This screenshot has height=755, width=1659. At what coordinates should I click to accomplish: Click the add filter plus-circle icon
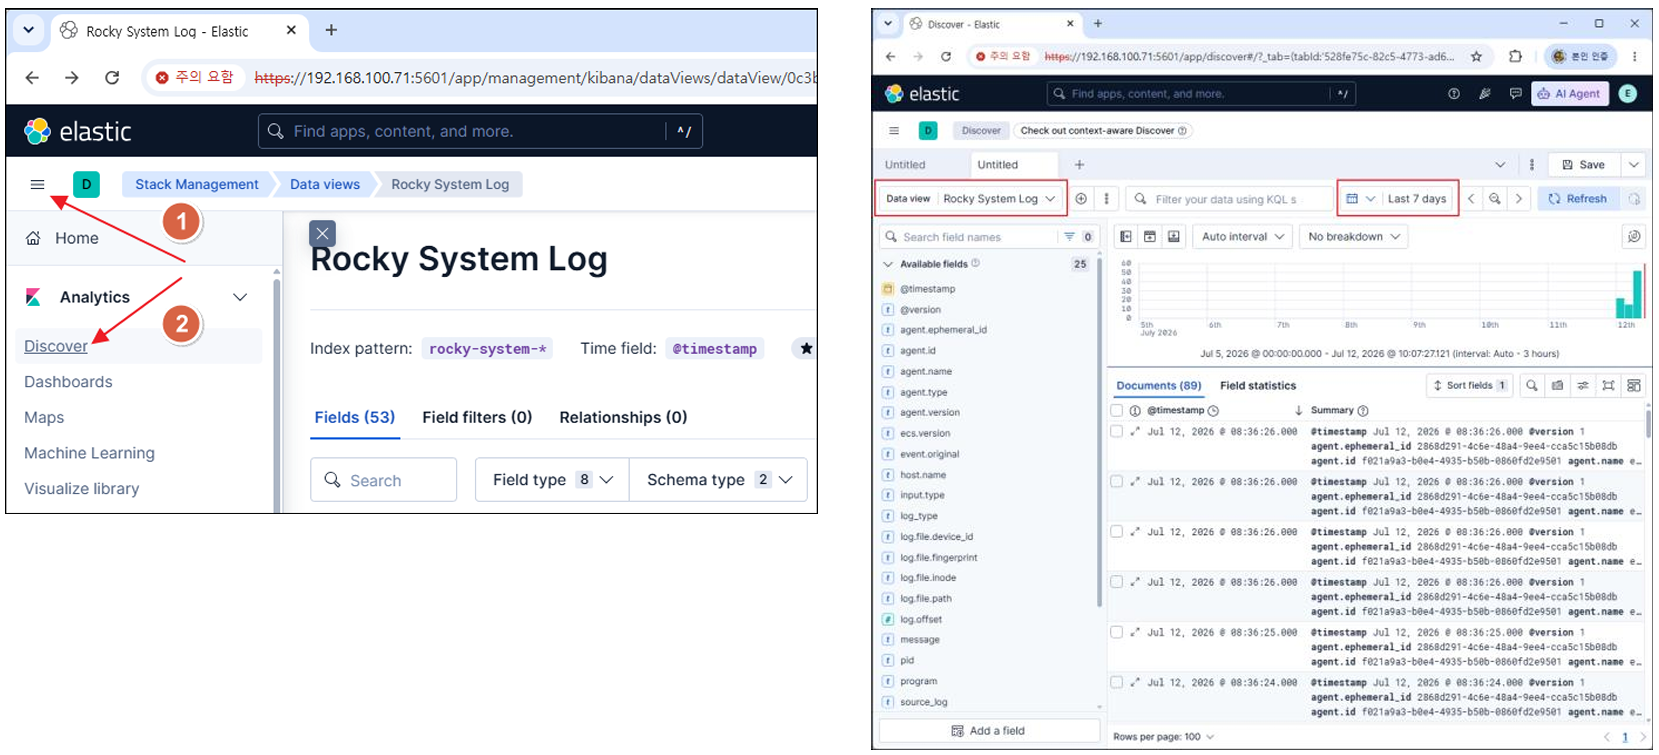click(1081, 199)
